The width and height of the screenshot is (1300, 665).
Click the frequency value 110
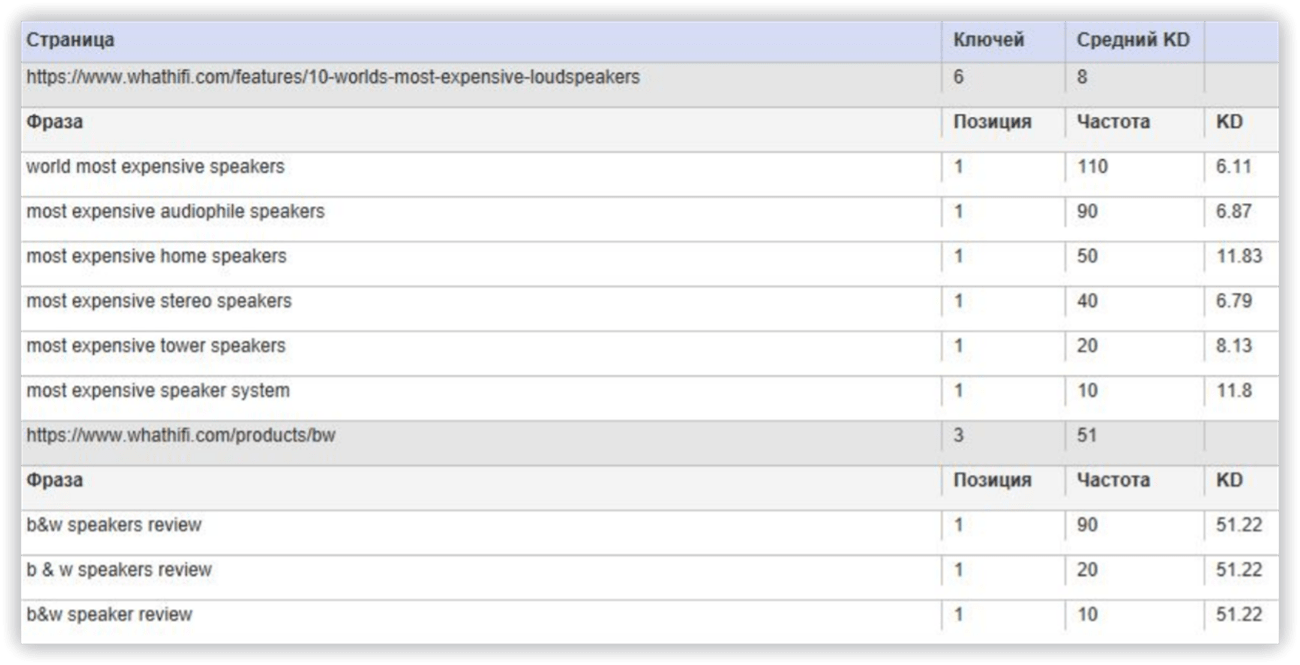[1092, 167]
